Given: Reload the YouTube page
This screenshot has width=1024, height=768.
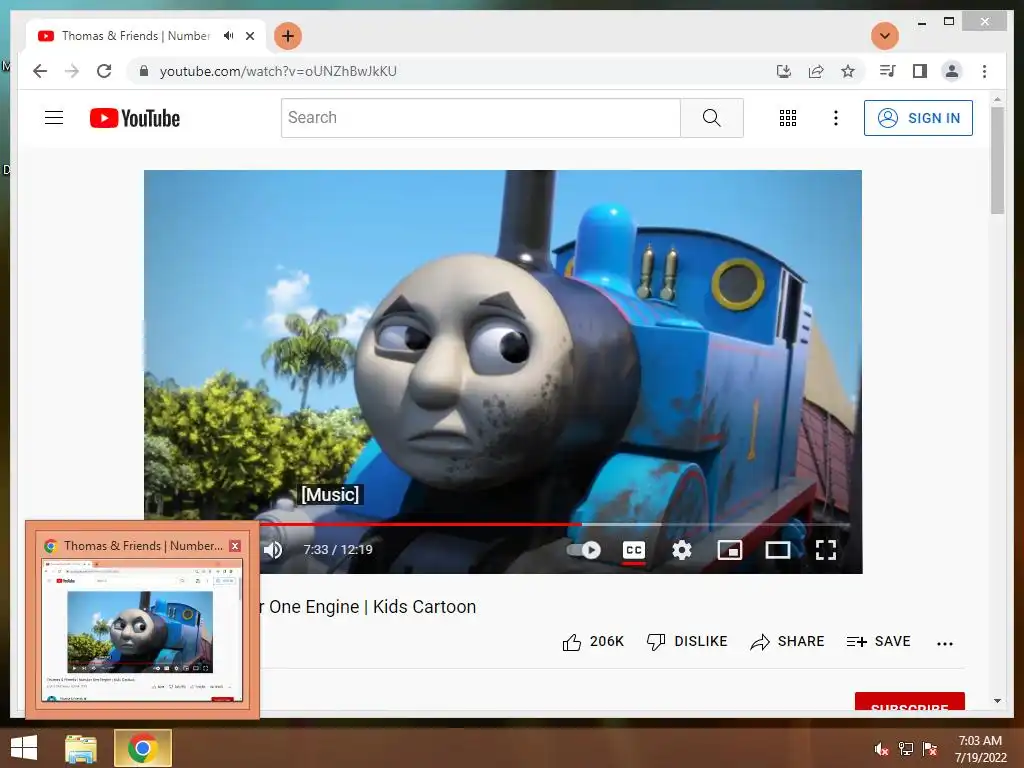Looking at the screenshot, I should tap(104, 71).
